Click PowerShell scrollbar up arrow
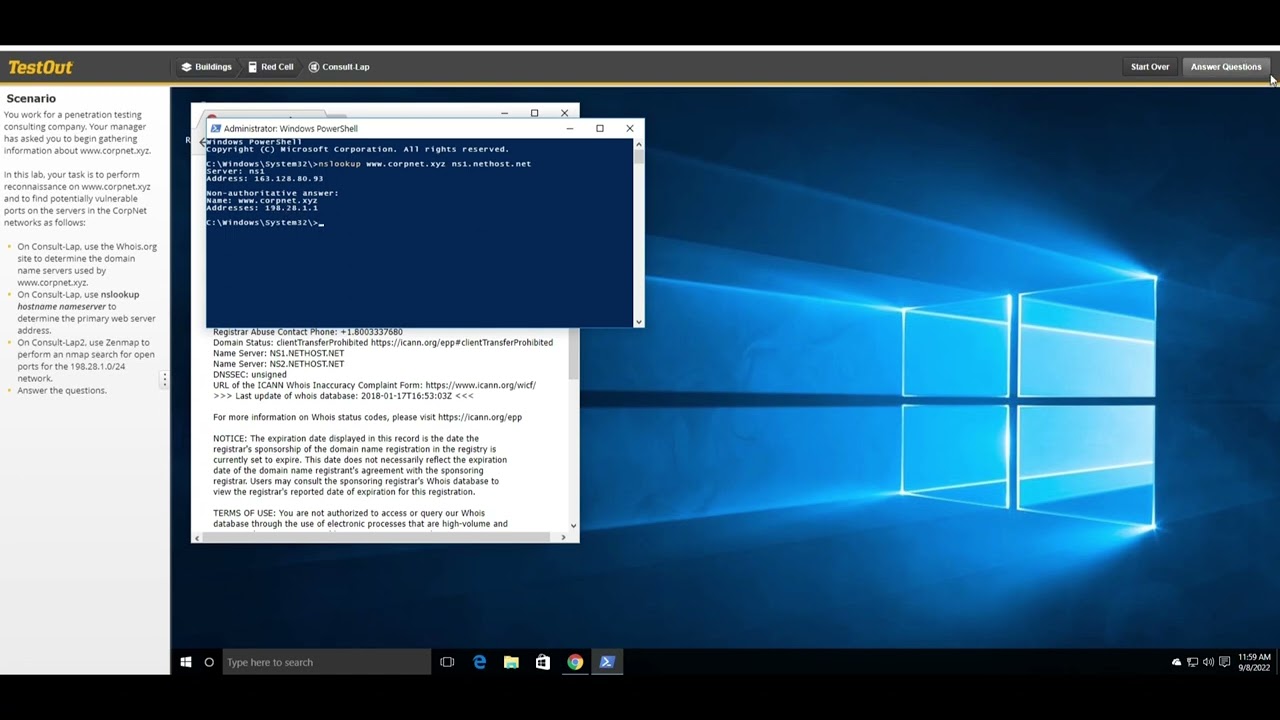Screen dimensions: 1280x720 click(x=639, y=144)
